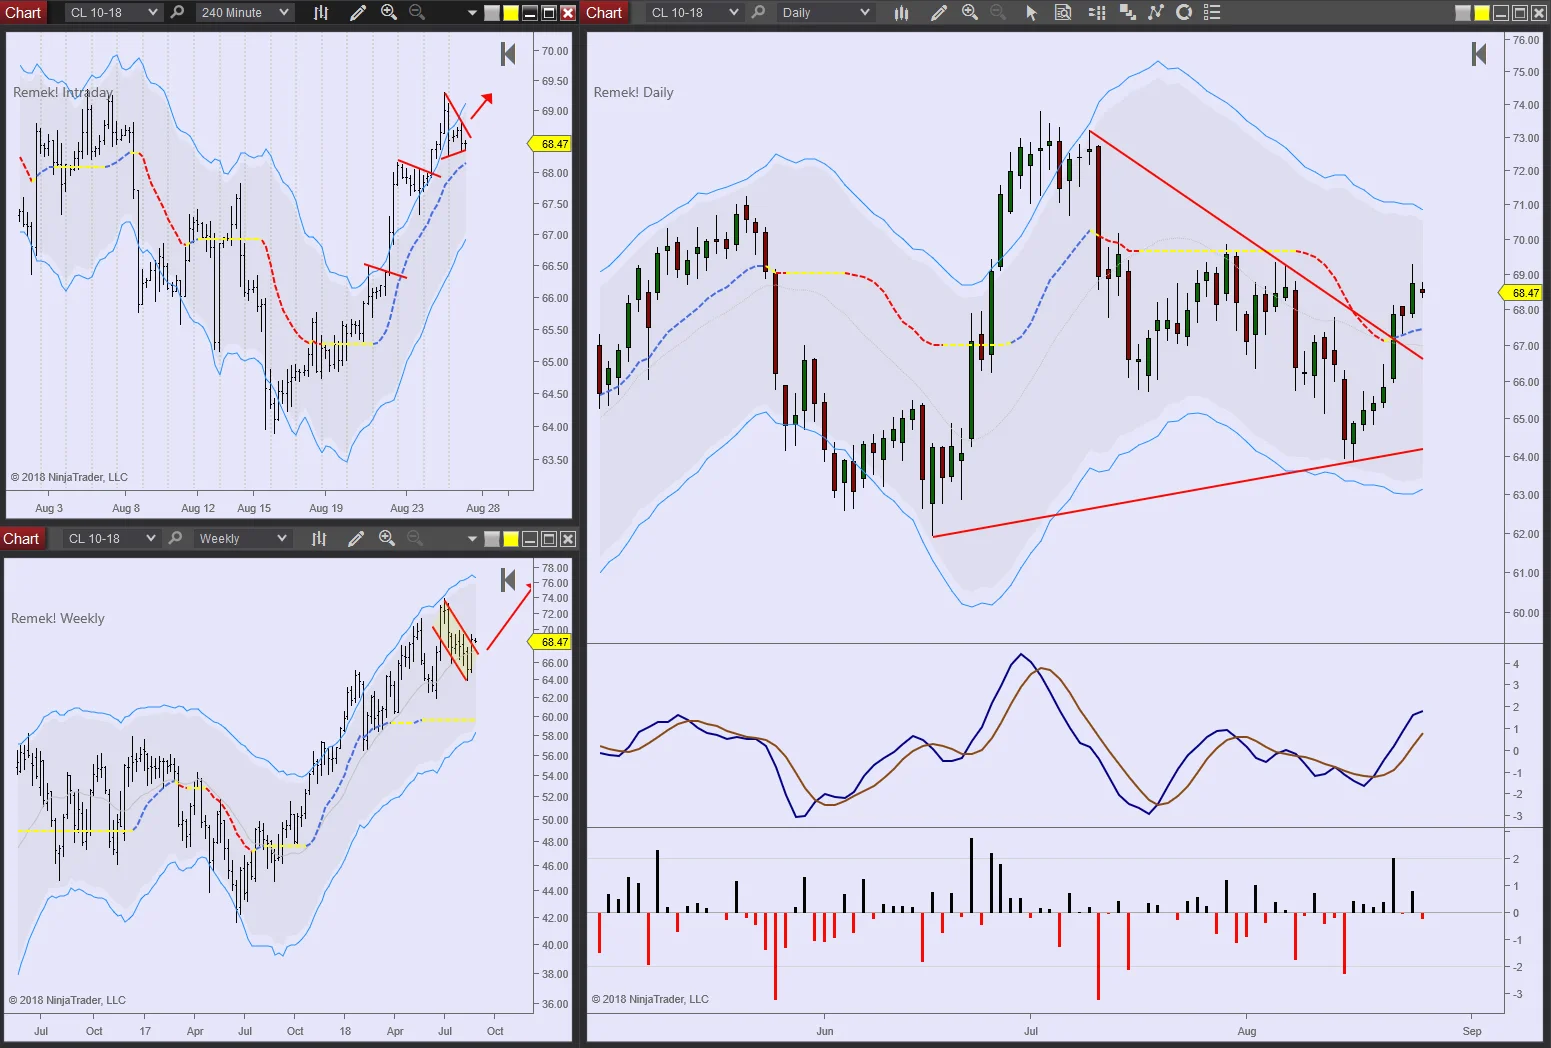The image size is (1551, 1048).
Task: Zoom out on the Daily chart
Action: pyautogui.click(x=998, y=13)
